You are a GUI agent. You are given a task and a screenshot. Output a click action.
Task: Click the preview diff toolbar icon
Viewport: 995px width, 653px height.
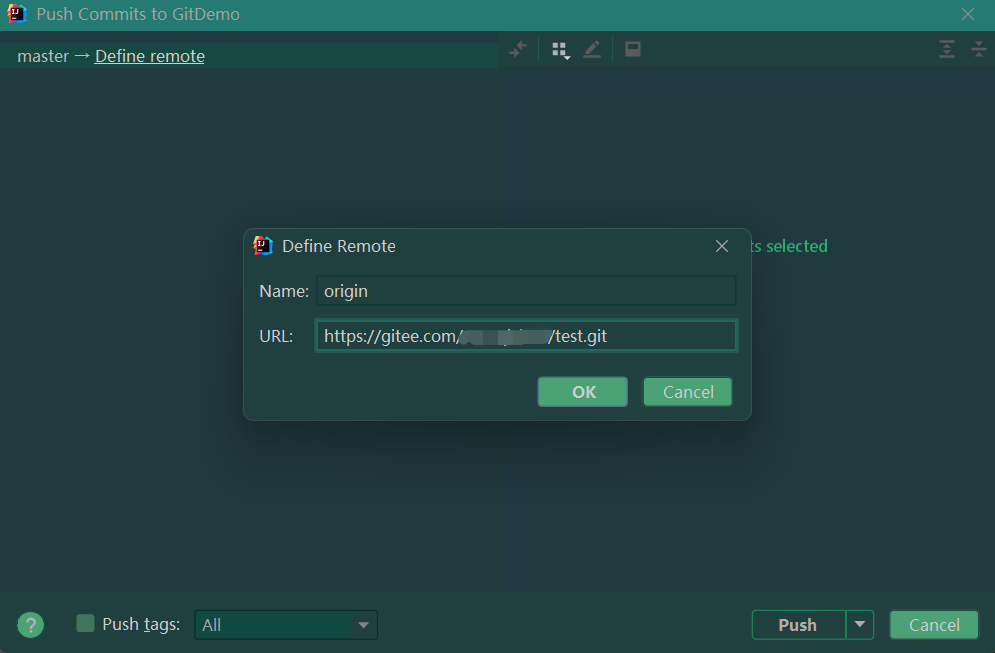click(x=633, y=49)
